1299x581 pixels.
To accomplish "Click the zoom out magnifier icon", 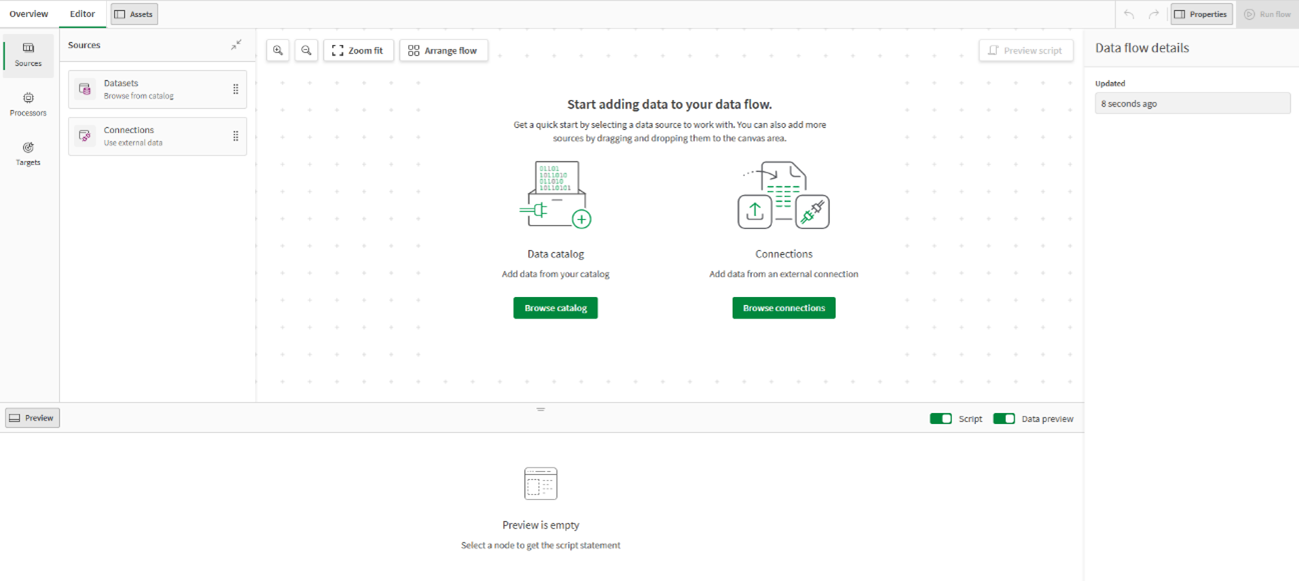I will (x=307, y=50).
